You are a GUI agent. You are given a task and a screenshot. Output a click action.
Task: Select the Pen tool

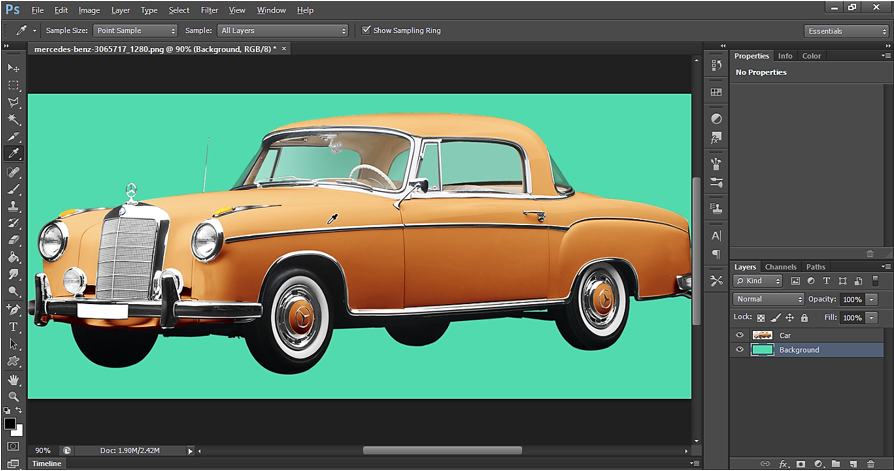13,310
